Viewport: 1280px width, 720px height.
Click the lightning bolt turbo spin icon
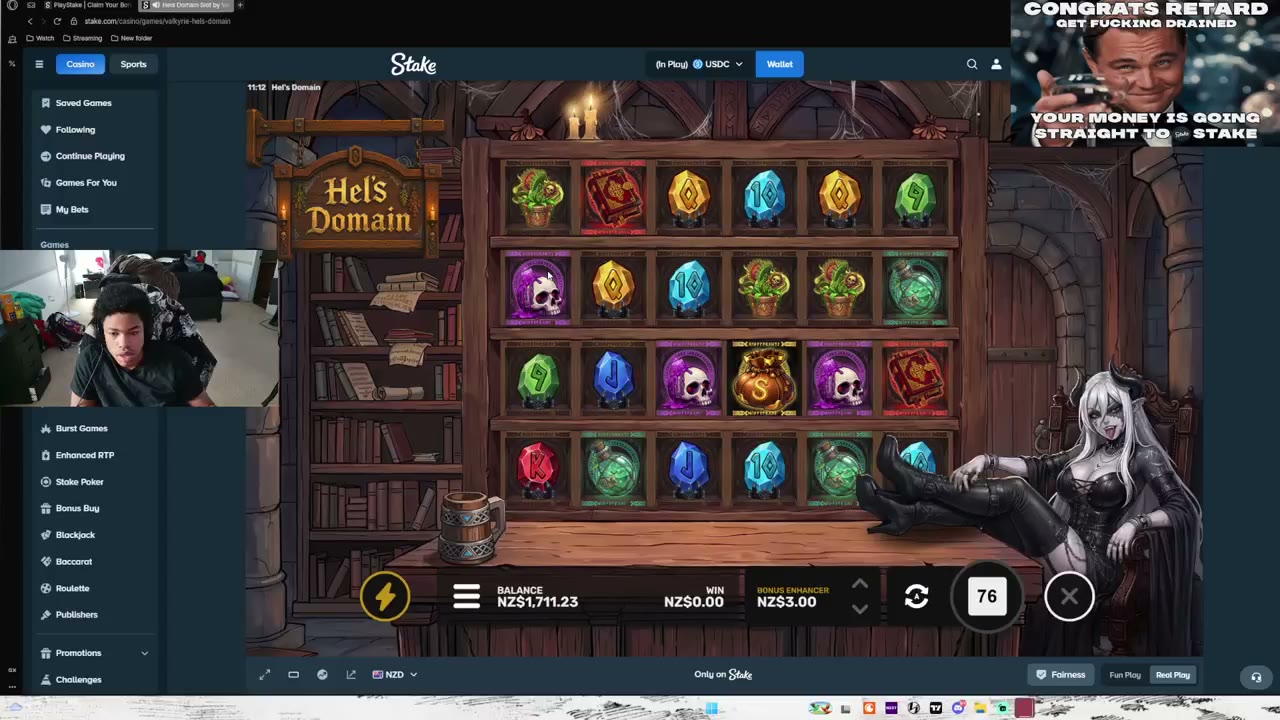coord(385,597)
